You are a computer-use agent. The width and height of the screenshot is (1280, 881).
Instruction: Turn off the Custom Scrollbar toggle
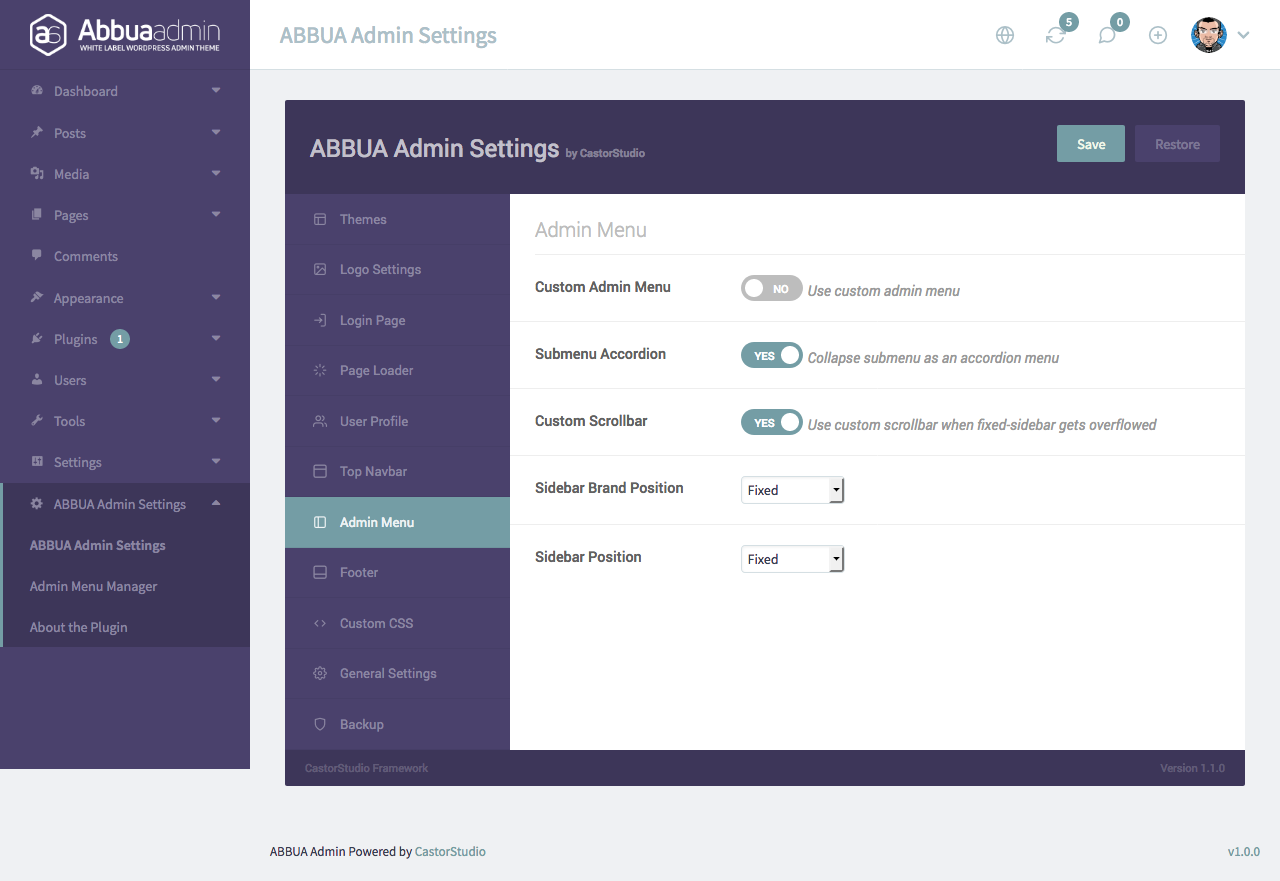click(x=771, y=422)
